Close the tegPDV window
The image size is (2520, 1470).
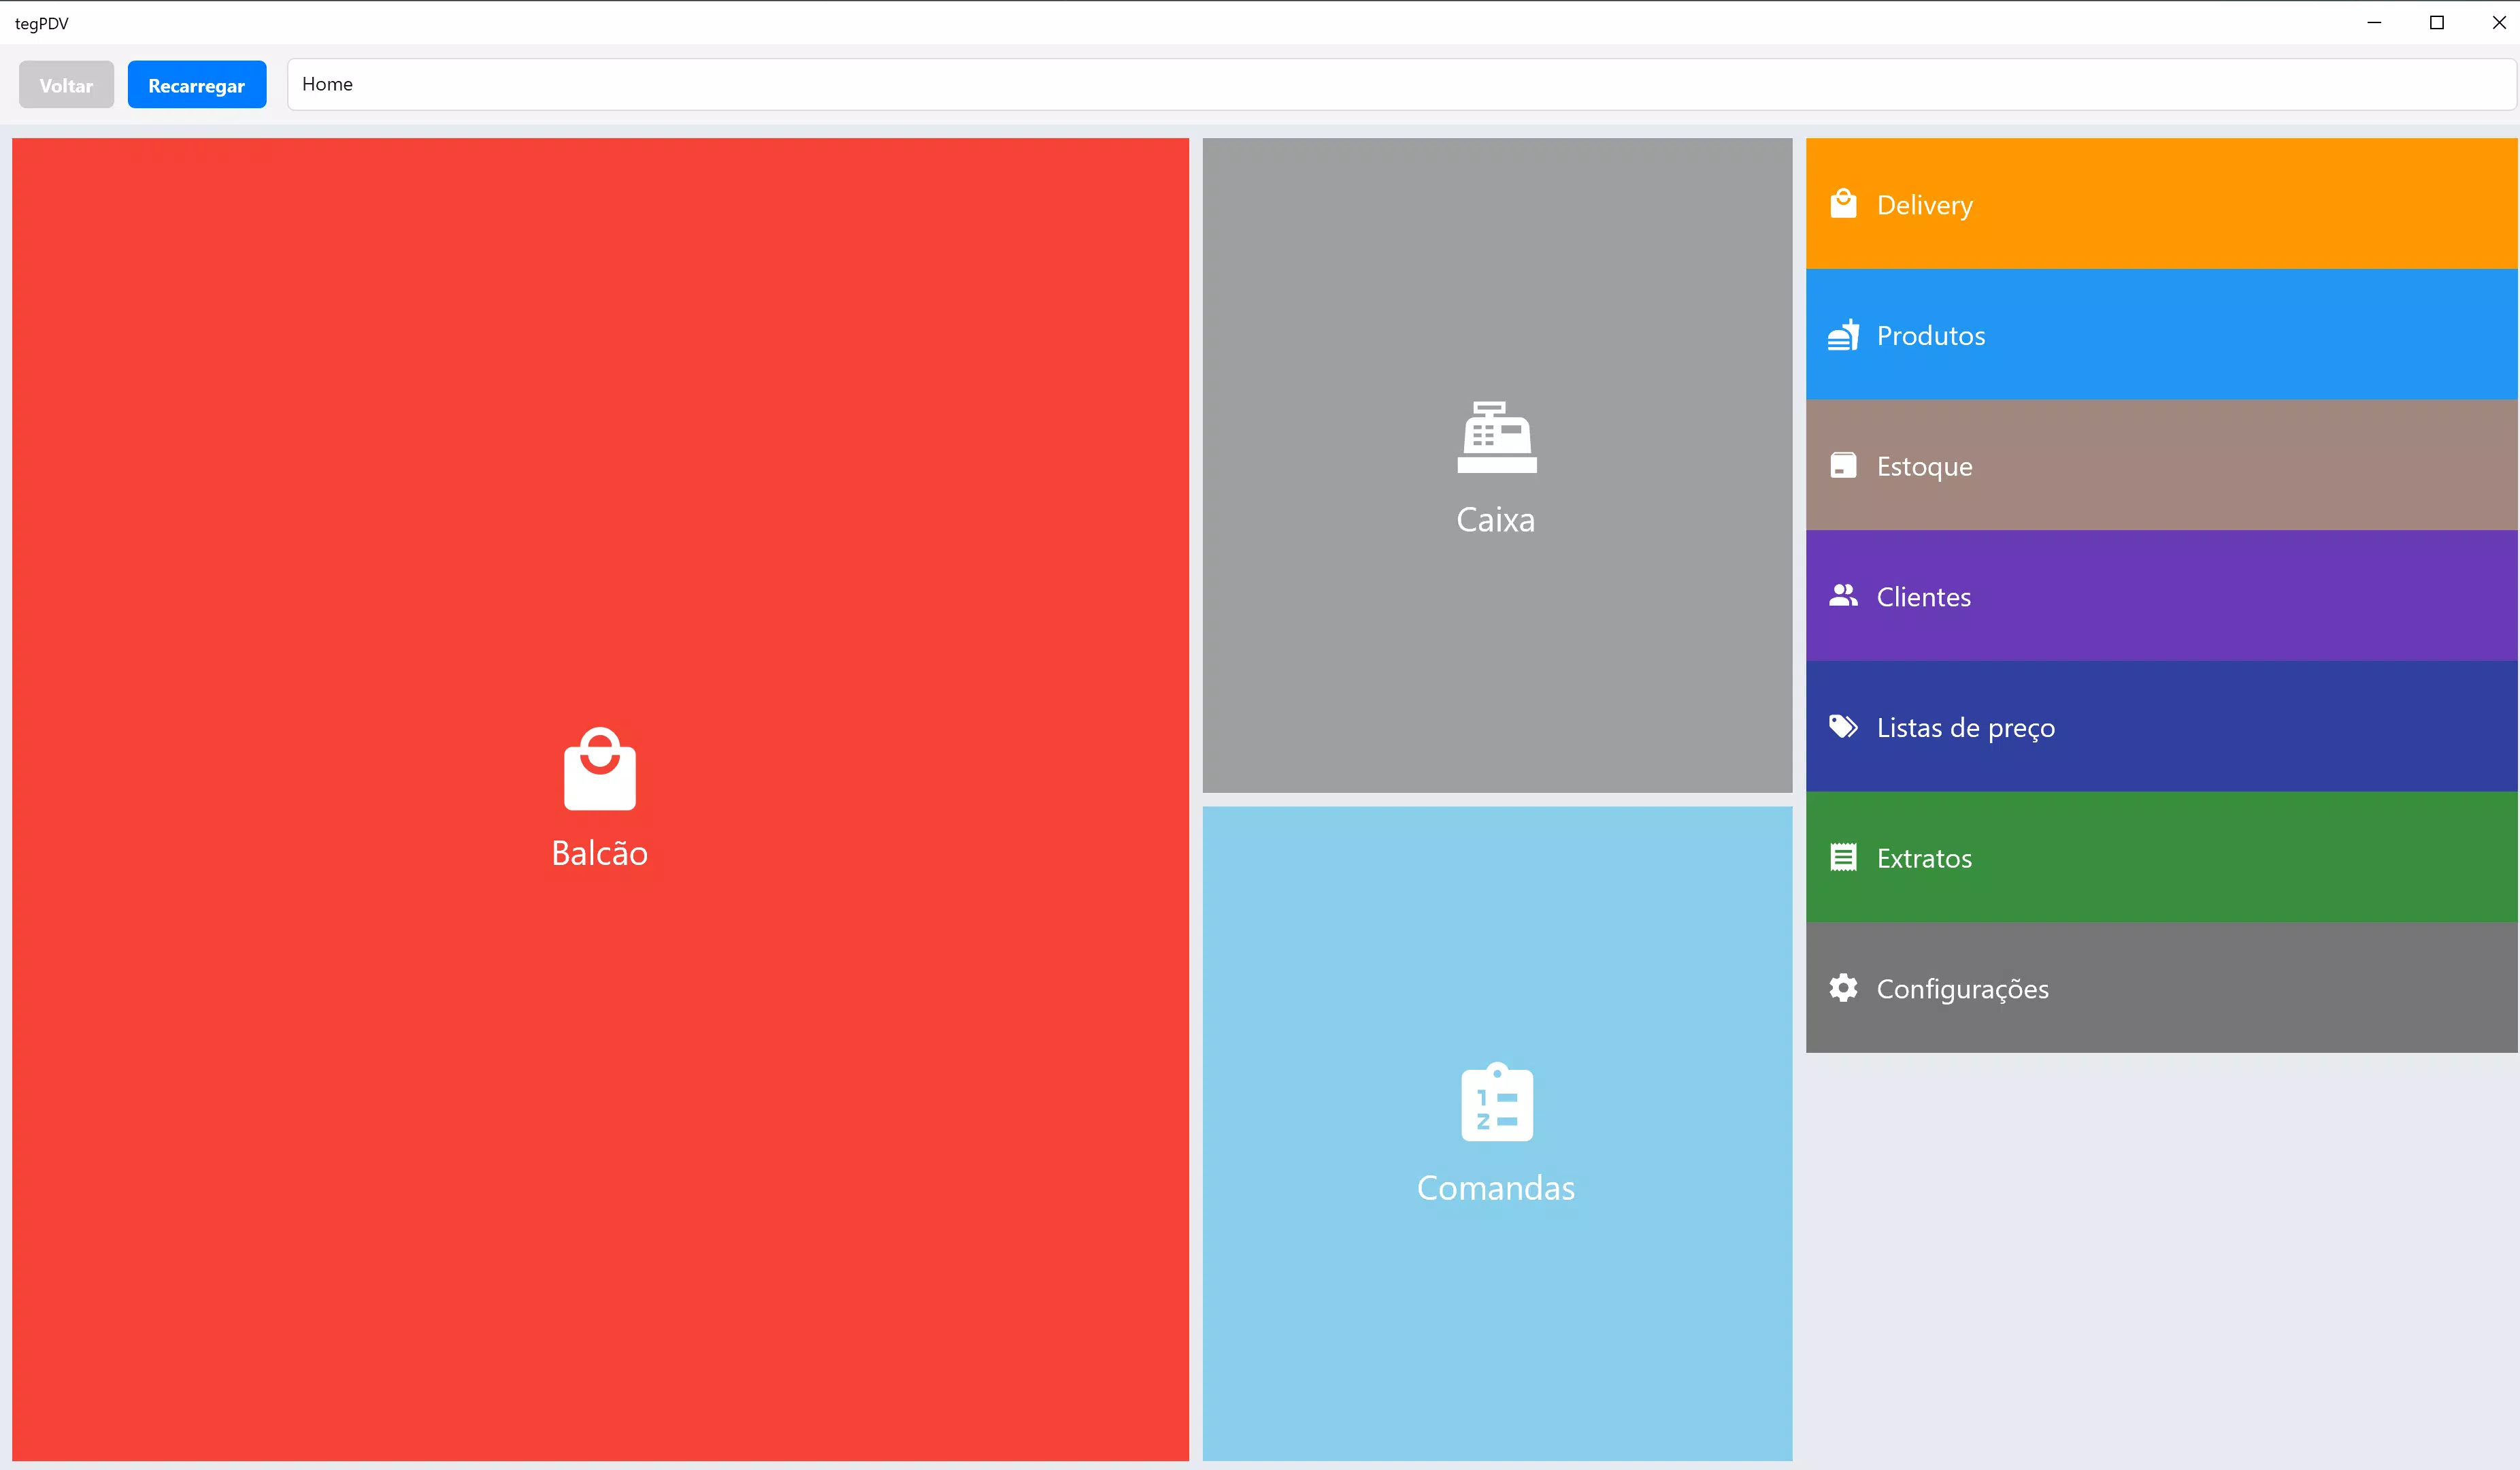(2498, 22)
